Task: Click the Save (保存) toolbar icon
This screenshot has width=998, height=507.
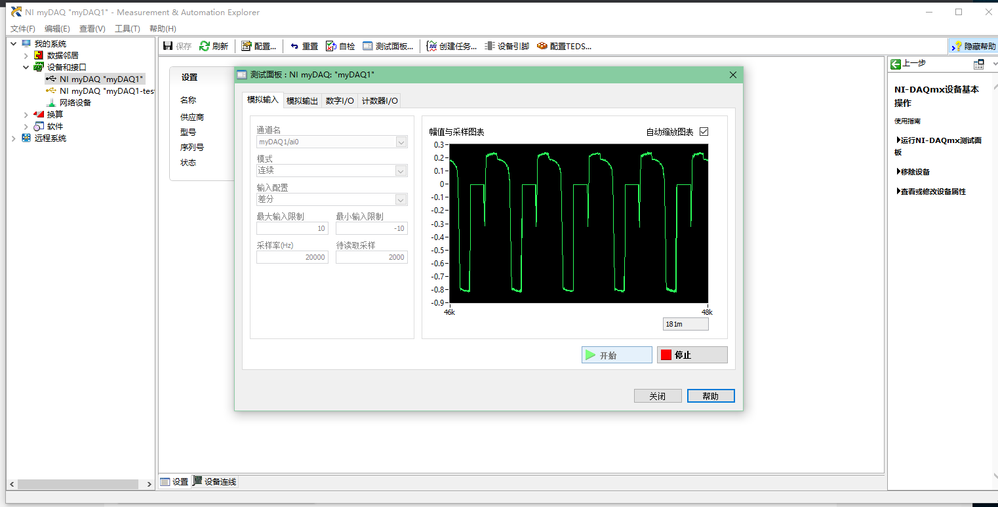Action: 168,46
